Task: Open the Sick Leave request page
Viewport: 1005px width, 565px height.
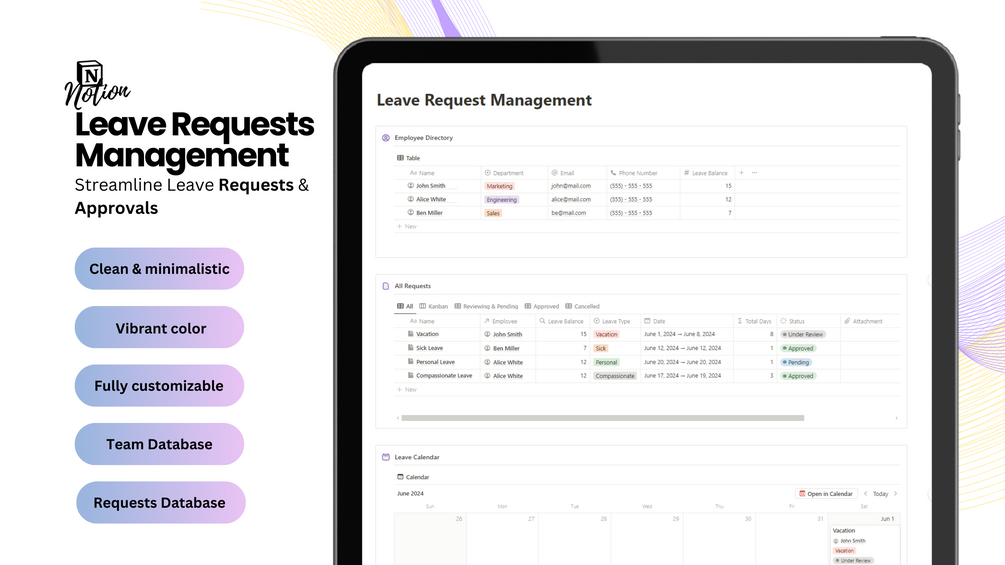Action: 429,348
